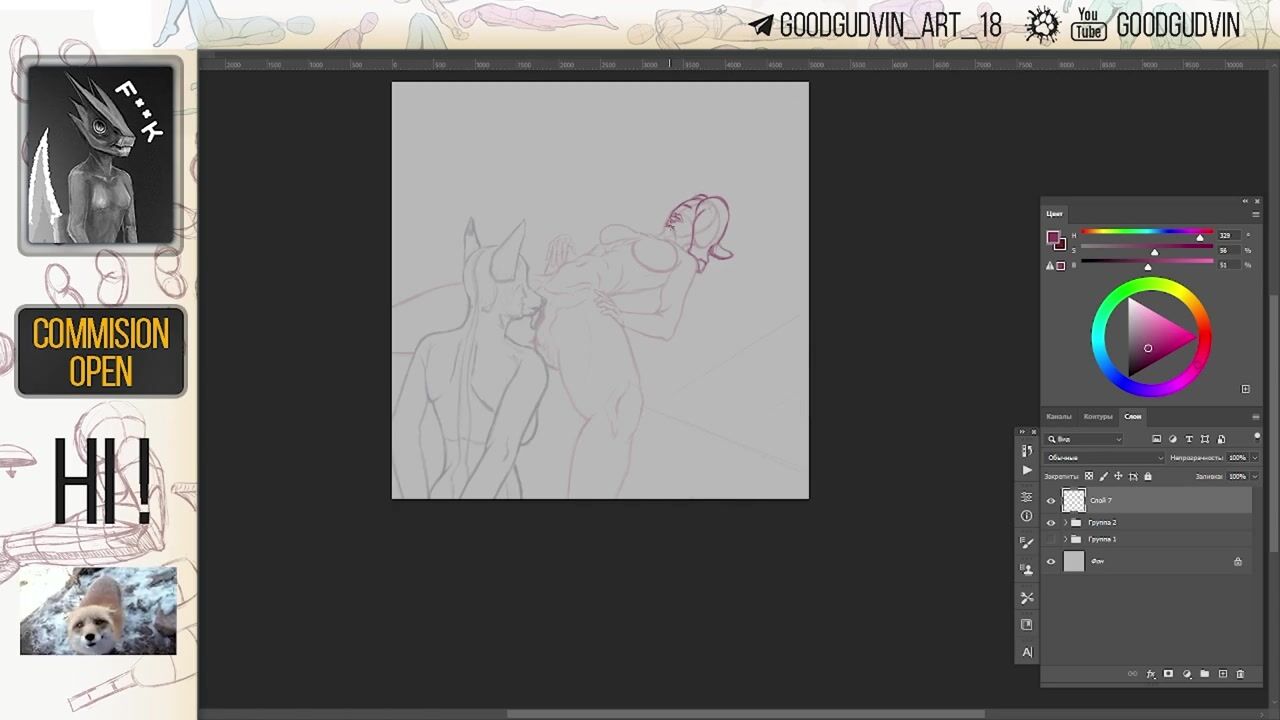Open the fx layer styles icon
The image size is (1280, 720).
click(x=1150, y=674)
